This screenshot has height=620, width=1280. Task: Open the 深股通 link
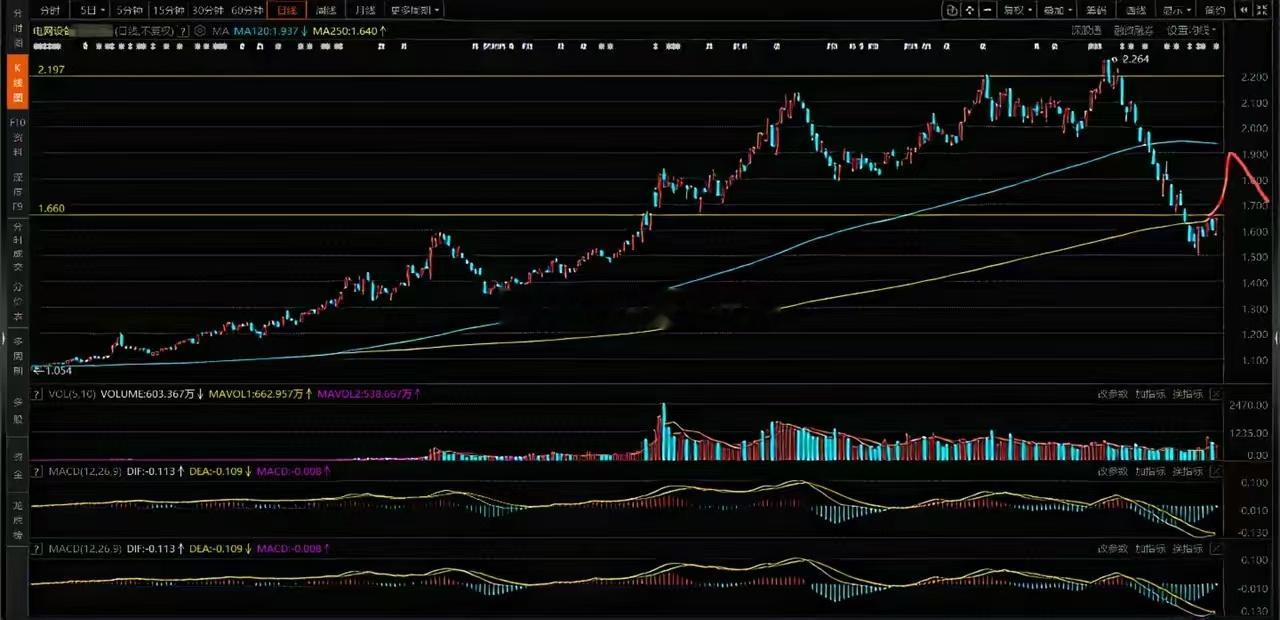point(1085,31)
